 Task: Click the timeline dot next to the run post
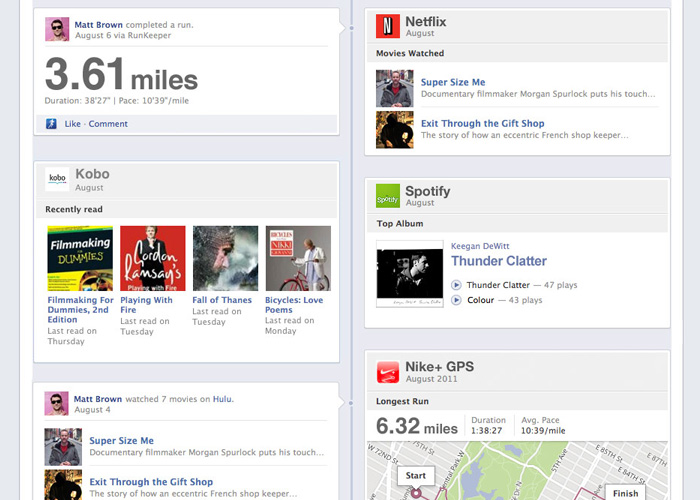coord(351,28)
